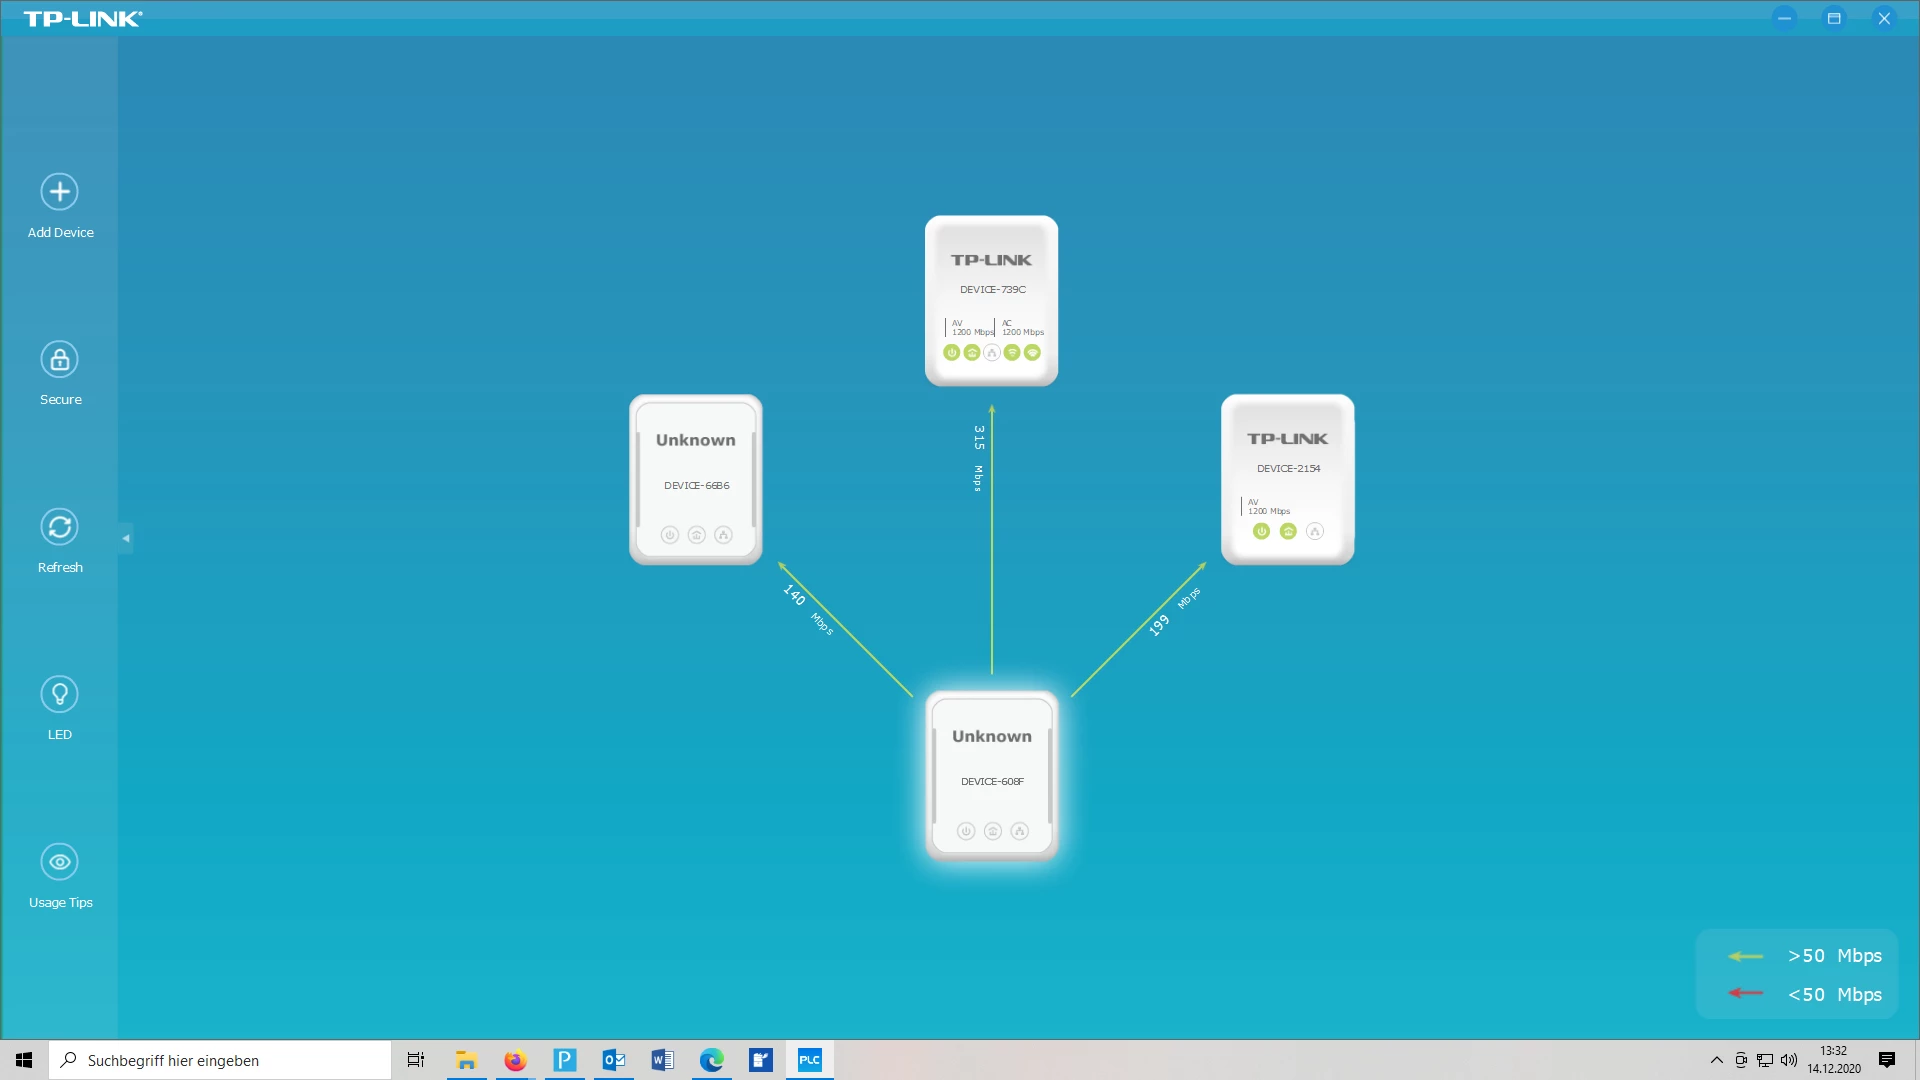Screen dimensions: 1920x1080
Task: Open the LED lightbulb settings
Action: click(60, 694)
